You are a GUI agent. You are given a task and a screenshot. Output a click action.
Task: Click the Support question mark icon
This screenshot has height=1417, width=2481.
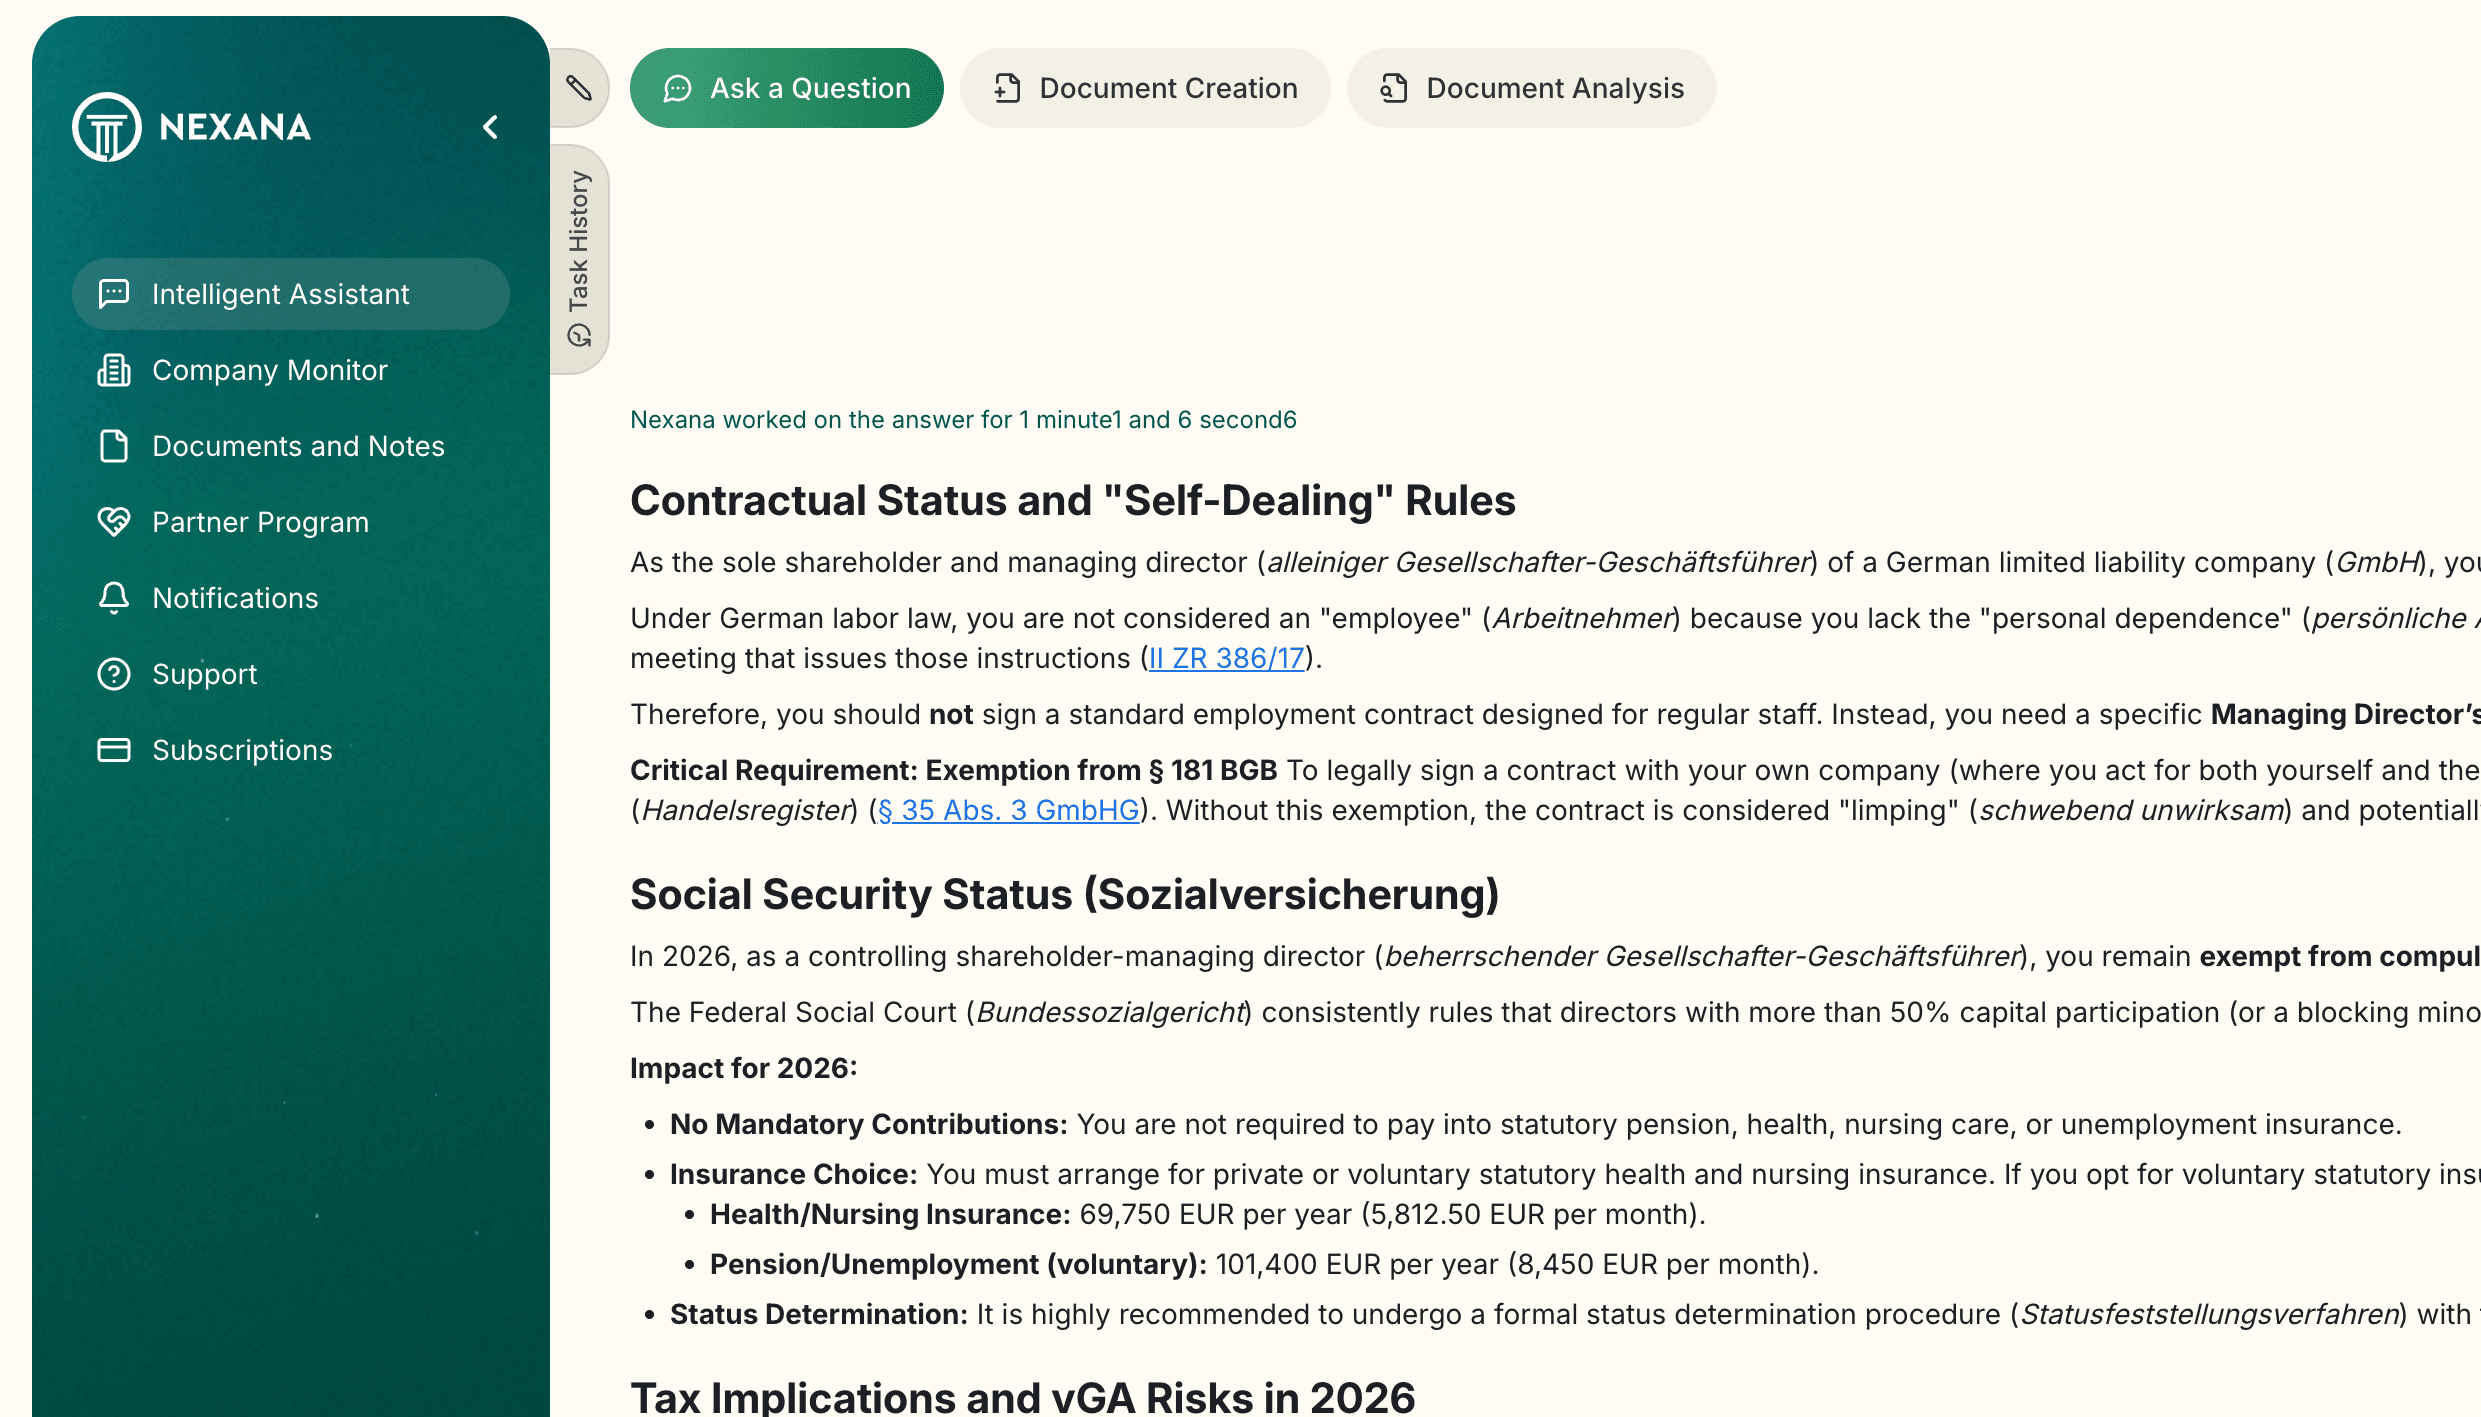pos(114,674)
